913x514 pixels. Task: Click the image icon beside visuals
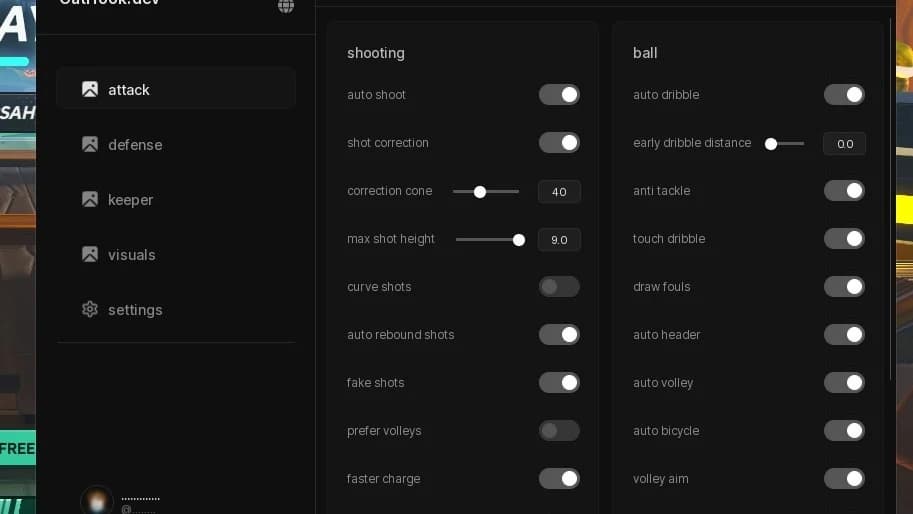[90, 254]
